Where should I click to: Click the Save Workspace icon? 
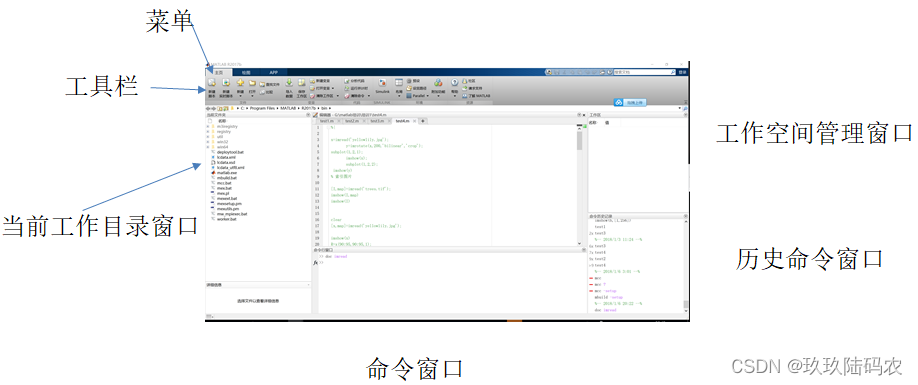point(302,82)
